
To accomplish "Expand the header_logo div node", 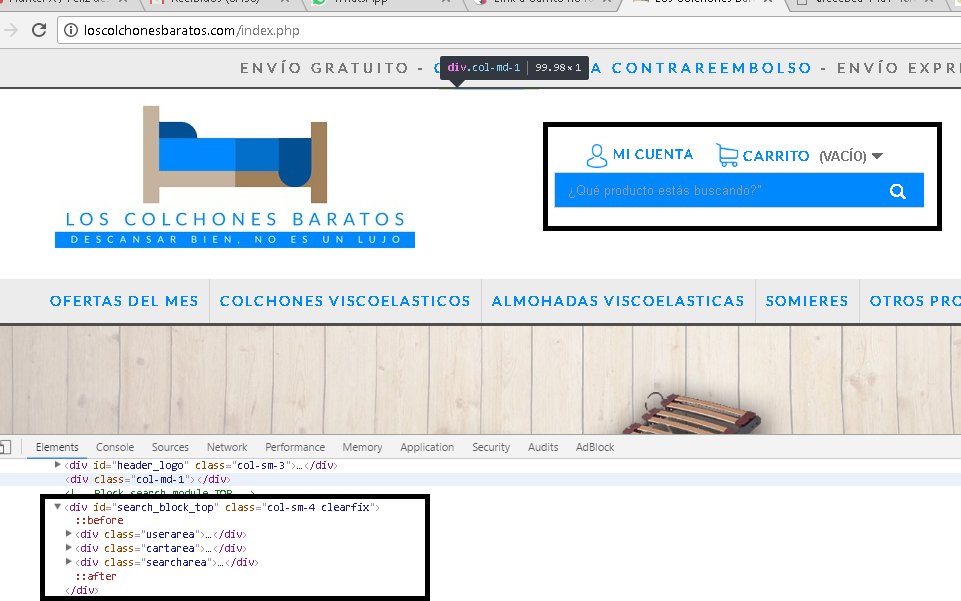I will click(x=57, y=465).
